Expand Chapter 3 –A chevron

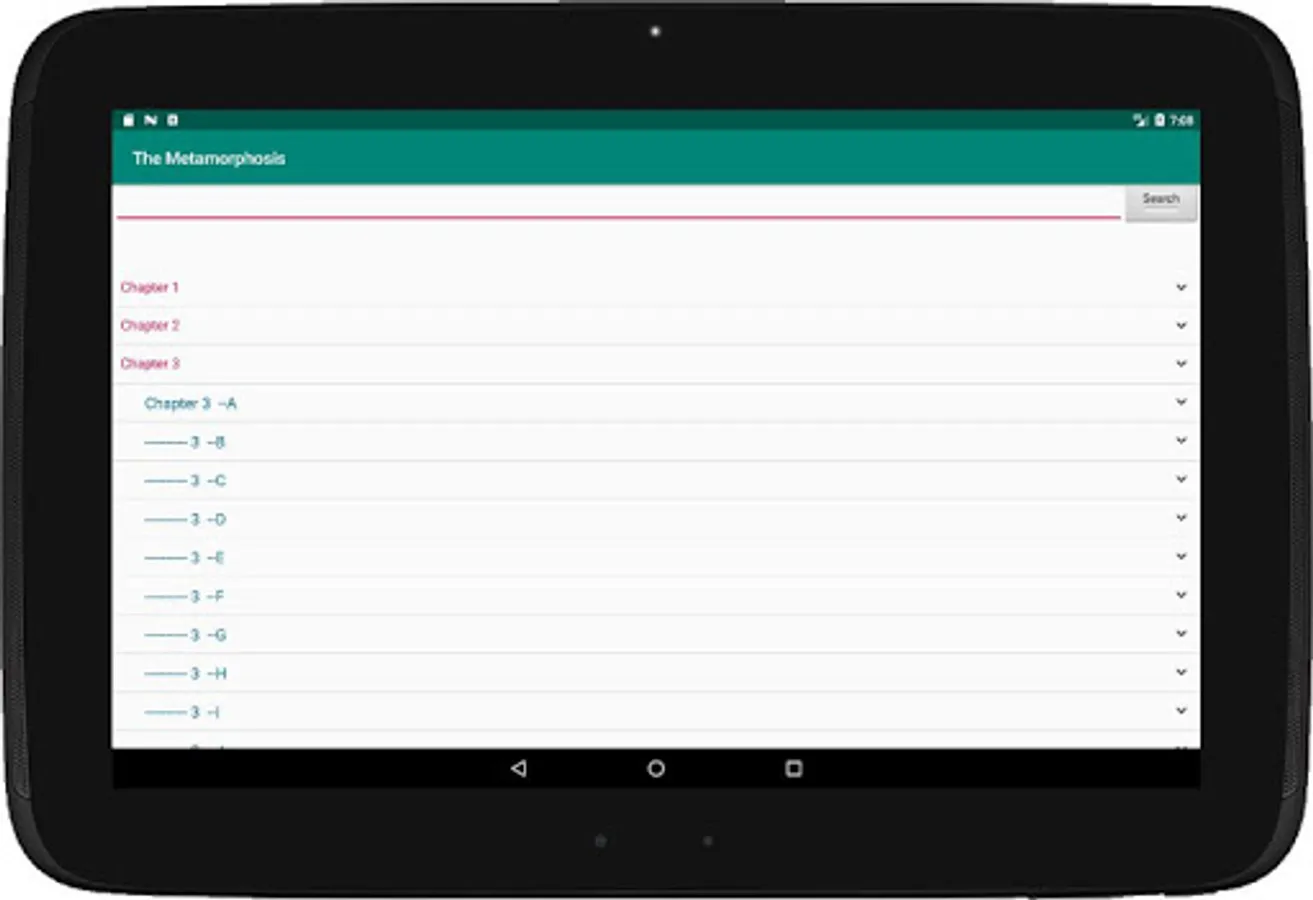coord(1181,402)
